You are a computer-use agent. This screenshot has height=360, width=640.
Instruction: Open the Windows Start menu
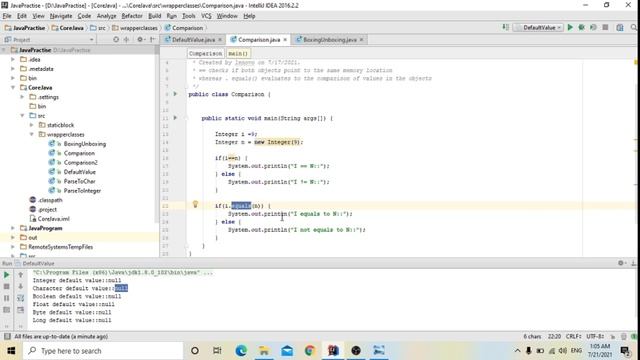pos(11,351)
